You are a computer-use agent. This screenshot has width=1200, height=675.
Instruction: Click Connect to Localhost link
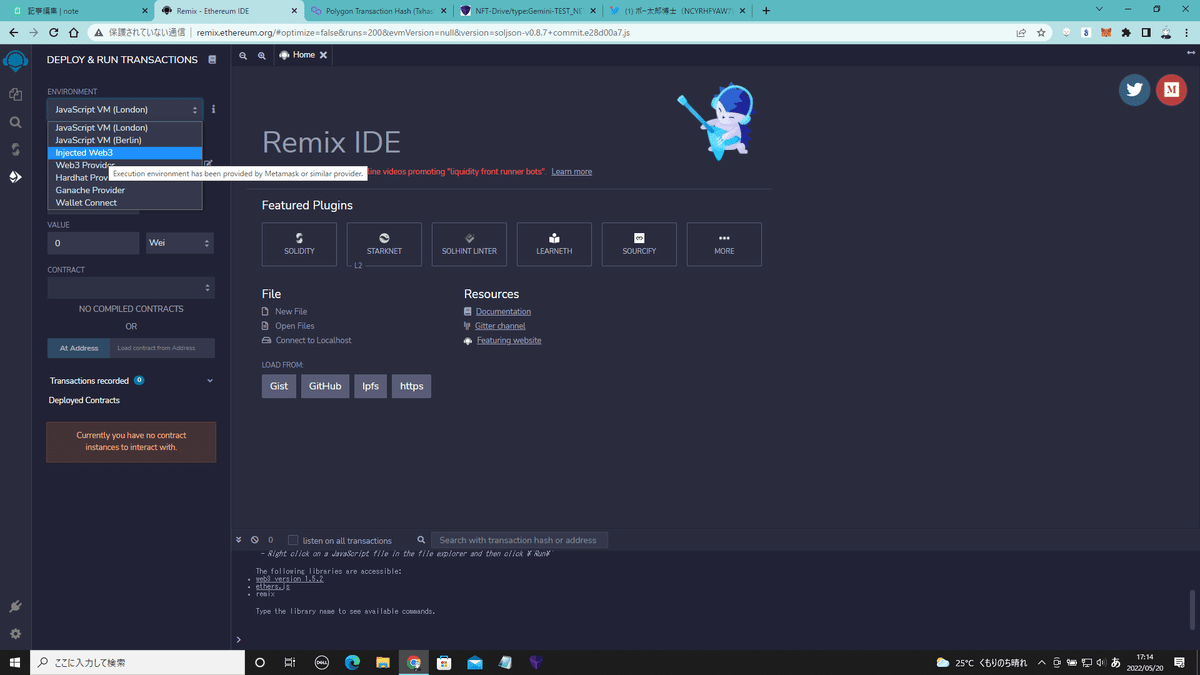pyautogui.click(x=314, y=340)
